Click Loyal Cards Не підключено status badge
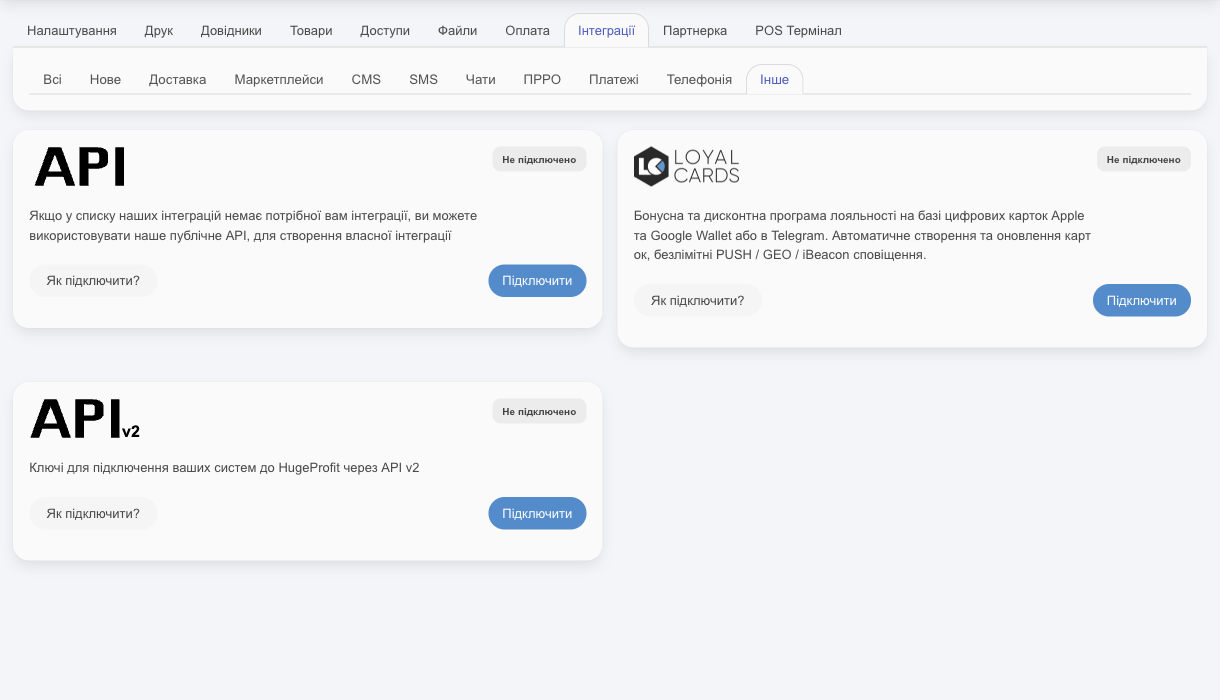1220x700 pixels. click(x=1144, y=159)
